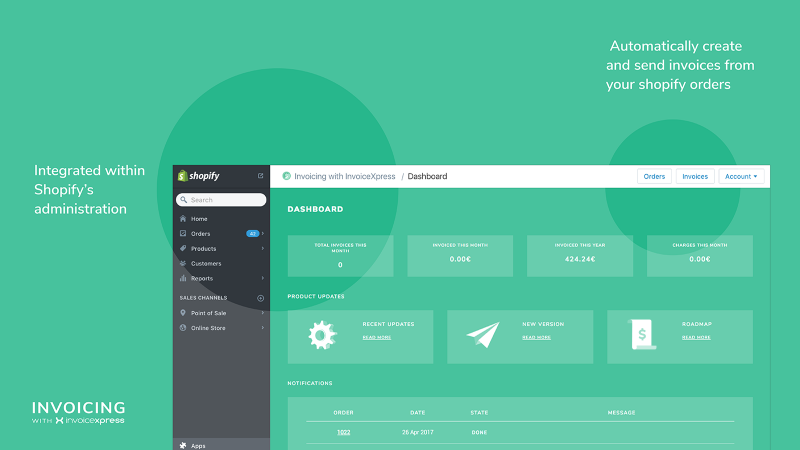The width and height of the screenshot is (800, 450).
Task: Click the Message column header
Action: coord(621,413)
